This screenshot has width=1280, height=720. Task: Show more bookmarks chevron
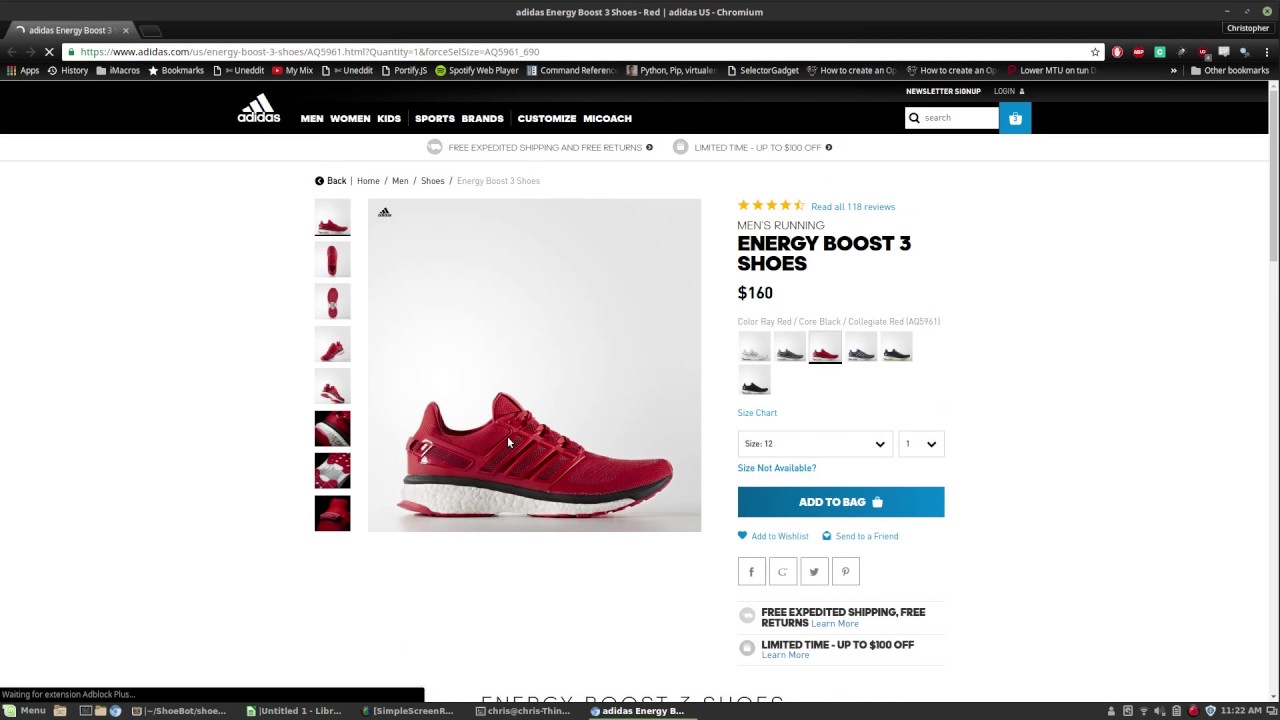click(x=1173, y=71)
